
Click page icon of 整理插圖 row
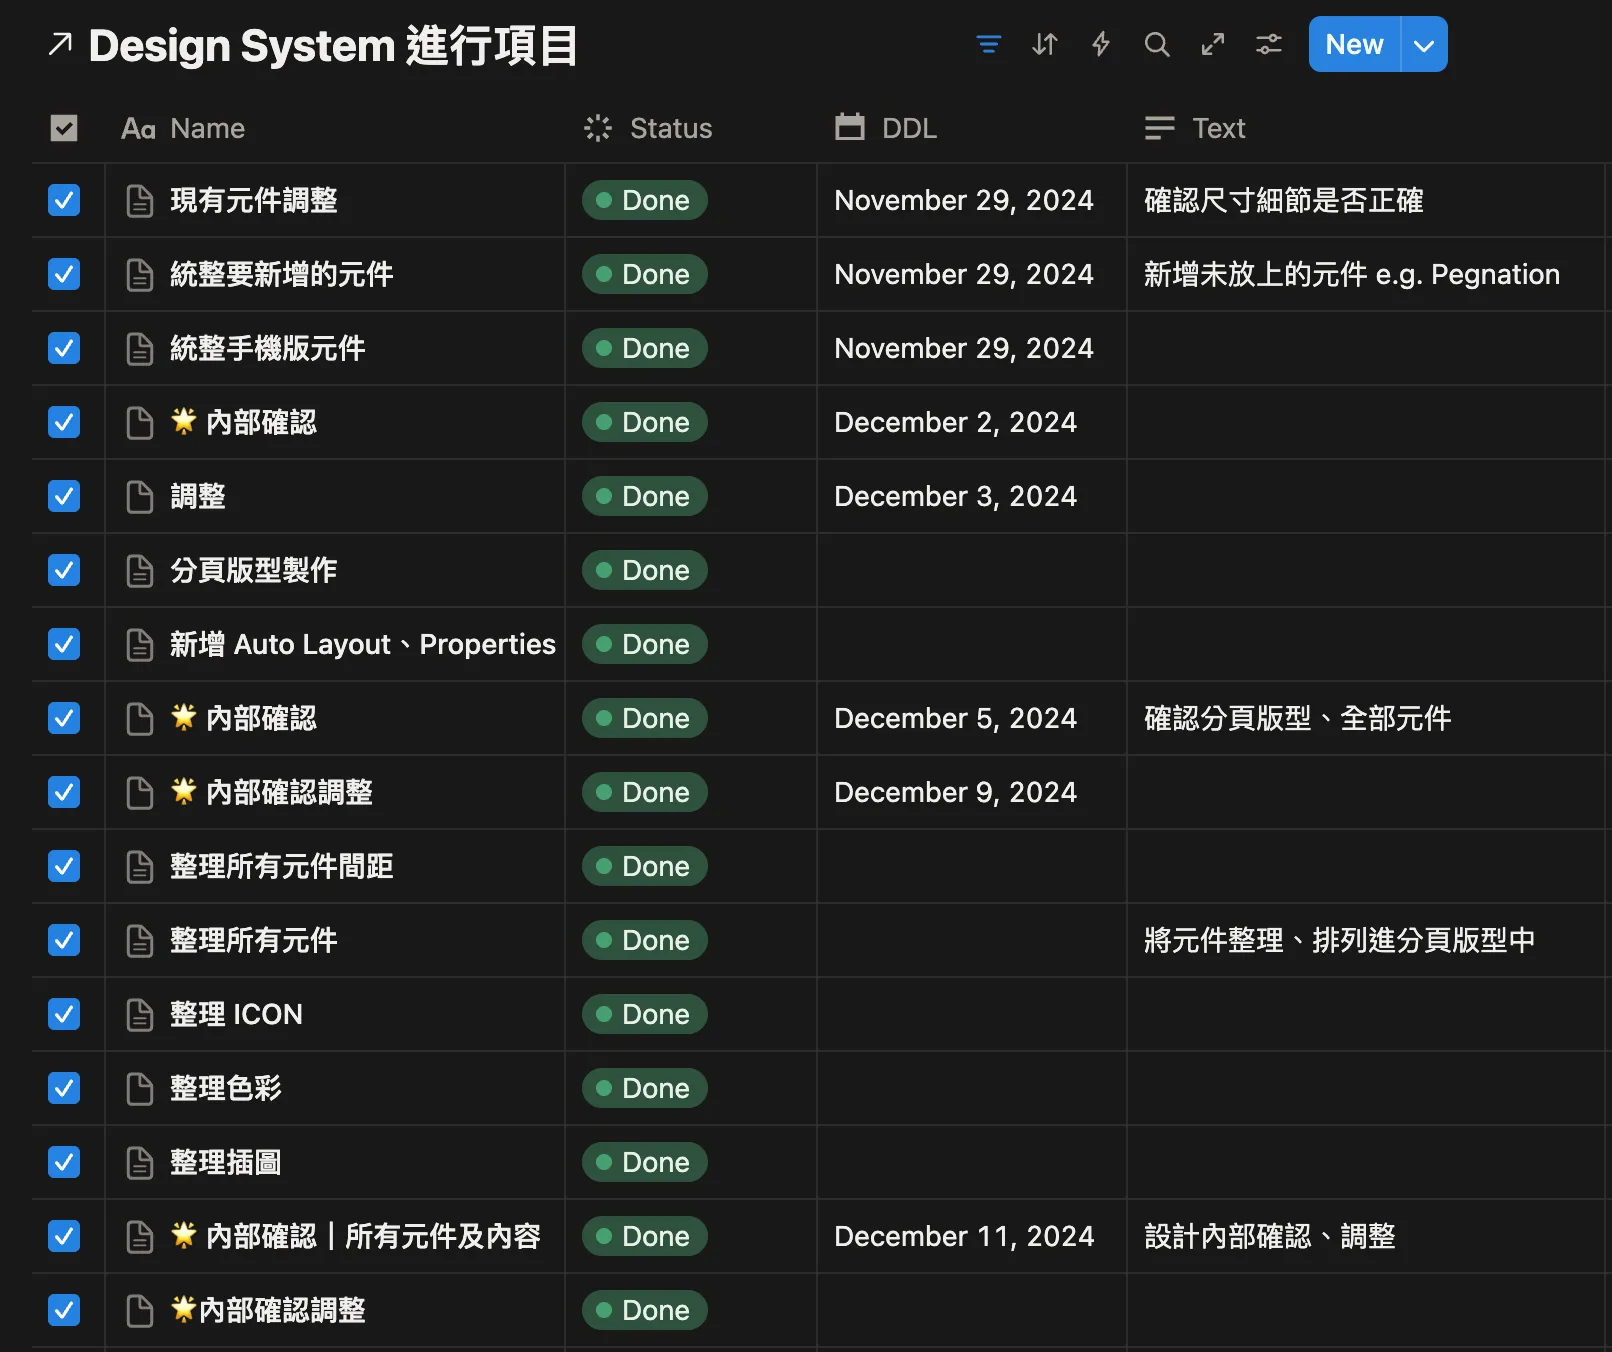tap(140, 1163)
